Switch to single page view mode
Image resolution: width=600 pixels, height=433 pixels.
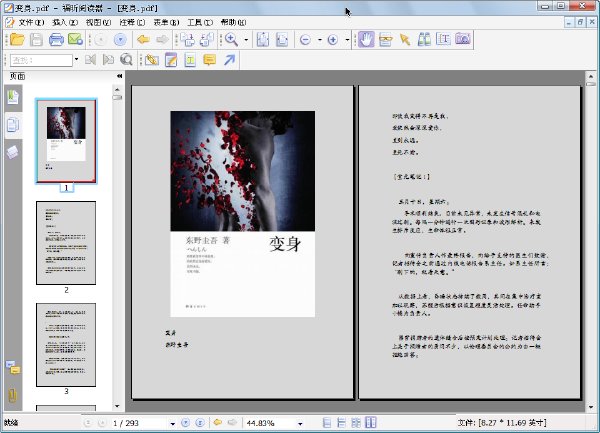(327, 423)
